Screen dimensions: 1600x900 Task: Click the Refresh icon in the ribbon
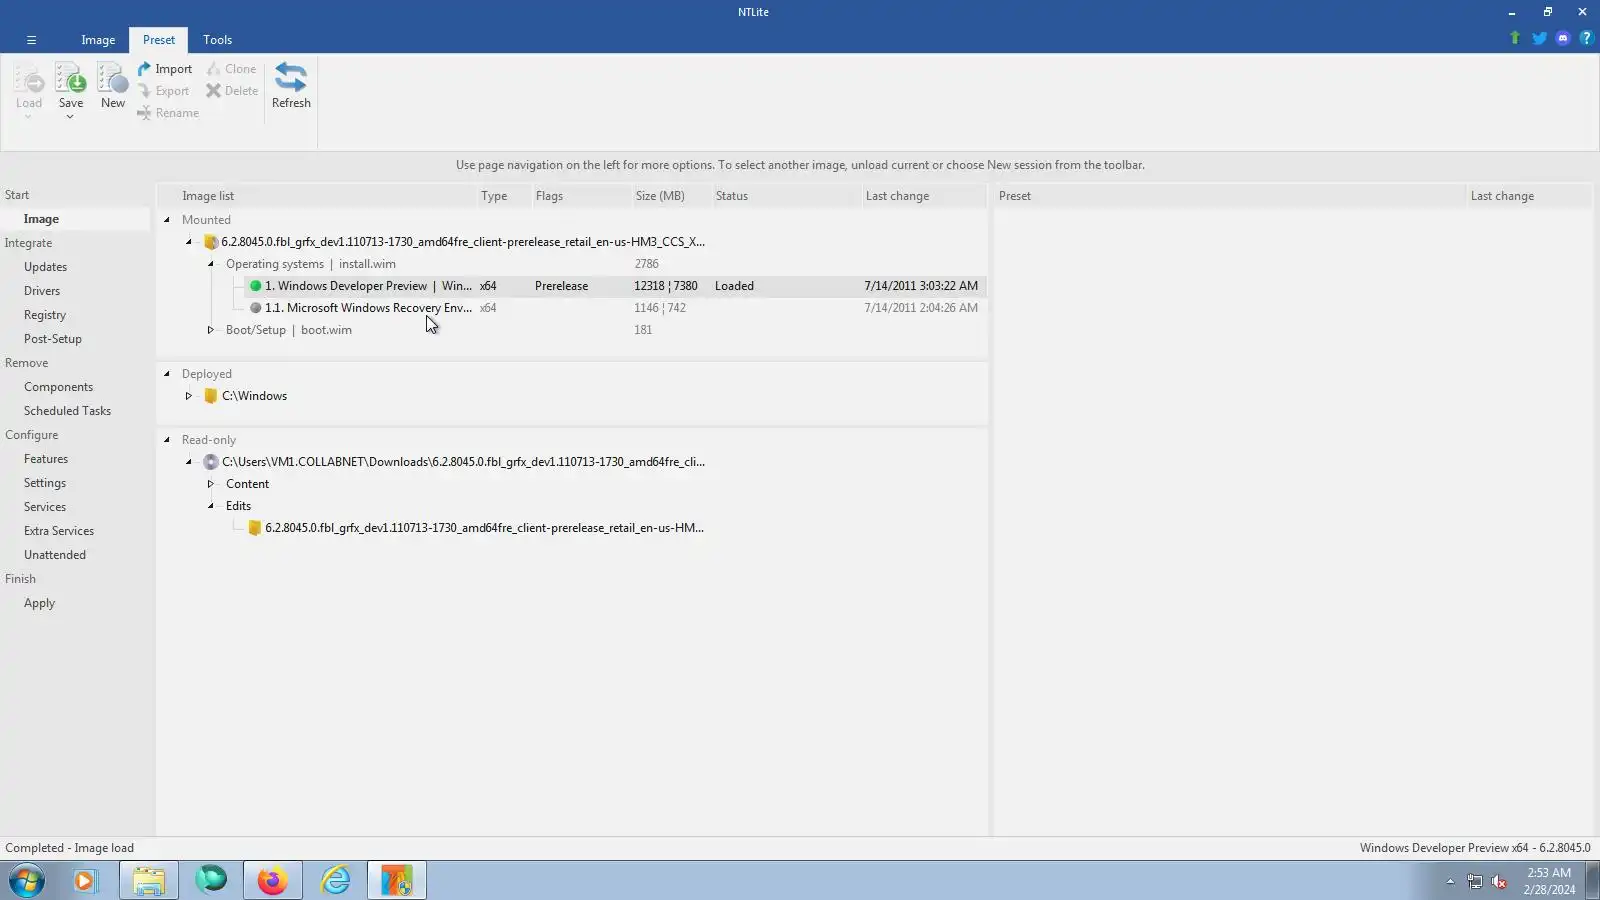[291, 79]
